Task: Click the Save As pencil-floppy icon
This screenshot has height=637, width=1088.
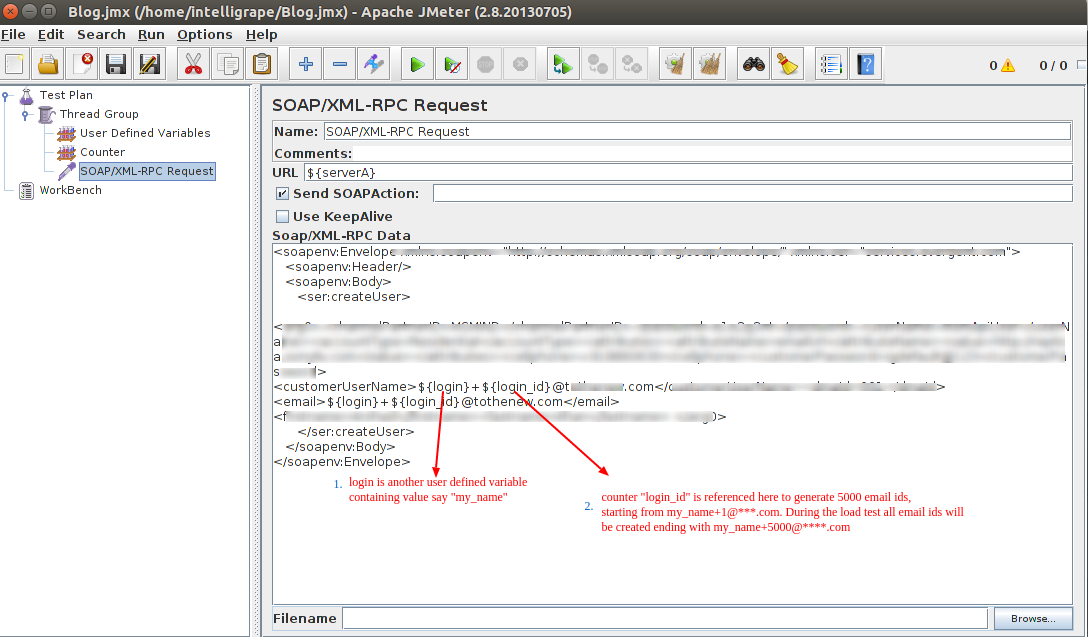Action: click(150, 65)
